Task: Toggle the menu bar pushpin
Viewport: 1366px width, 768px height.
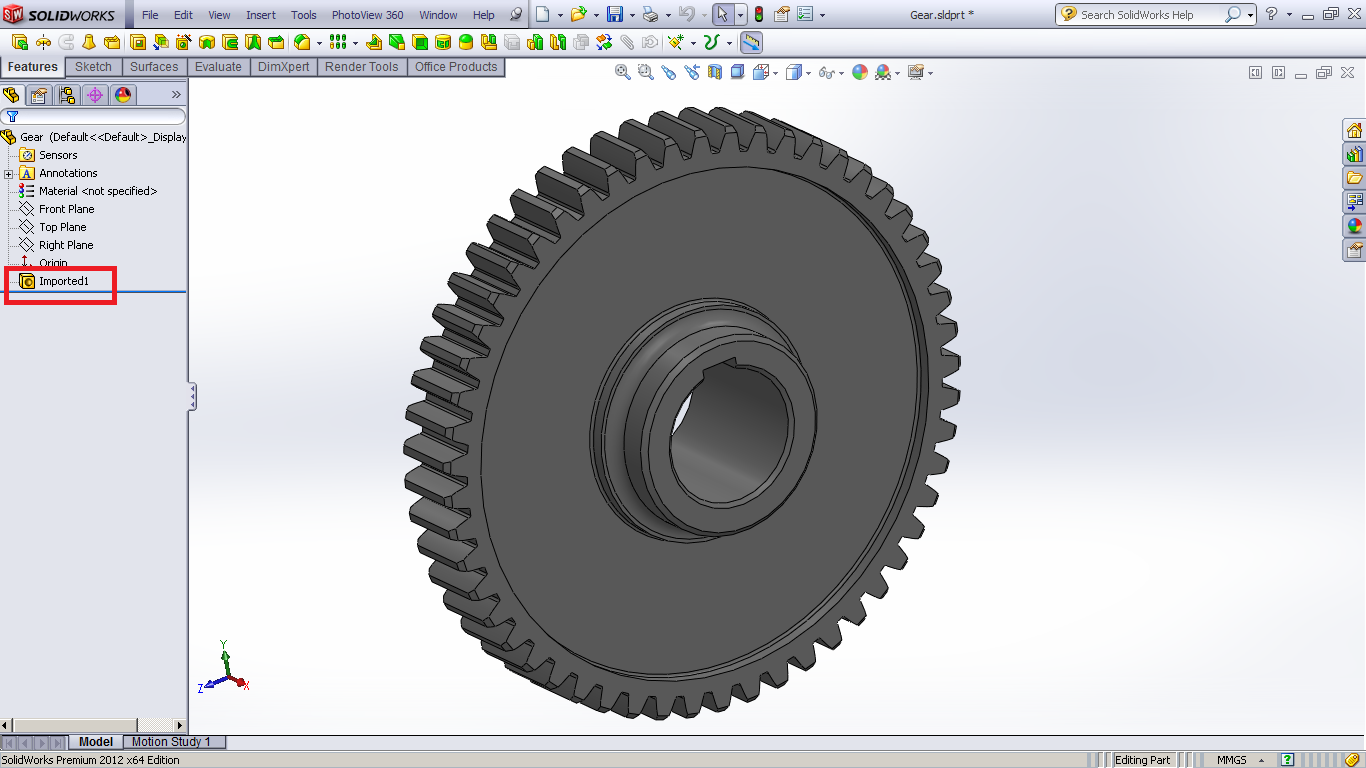Action: click(x=516, y=15)
